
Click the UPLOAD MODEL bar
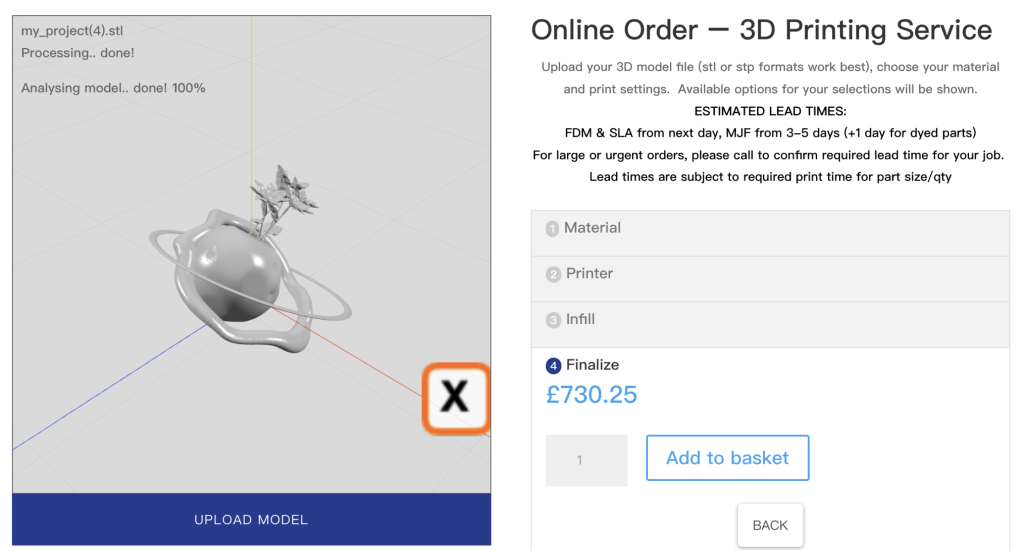[x=251, y=520]
